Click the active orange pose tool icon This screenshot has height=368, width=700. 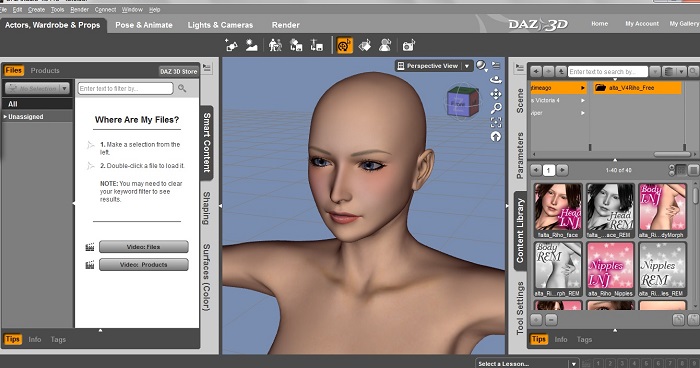click(x=345, y=45)
